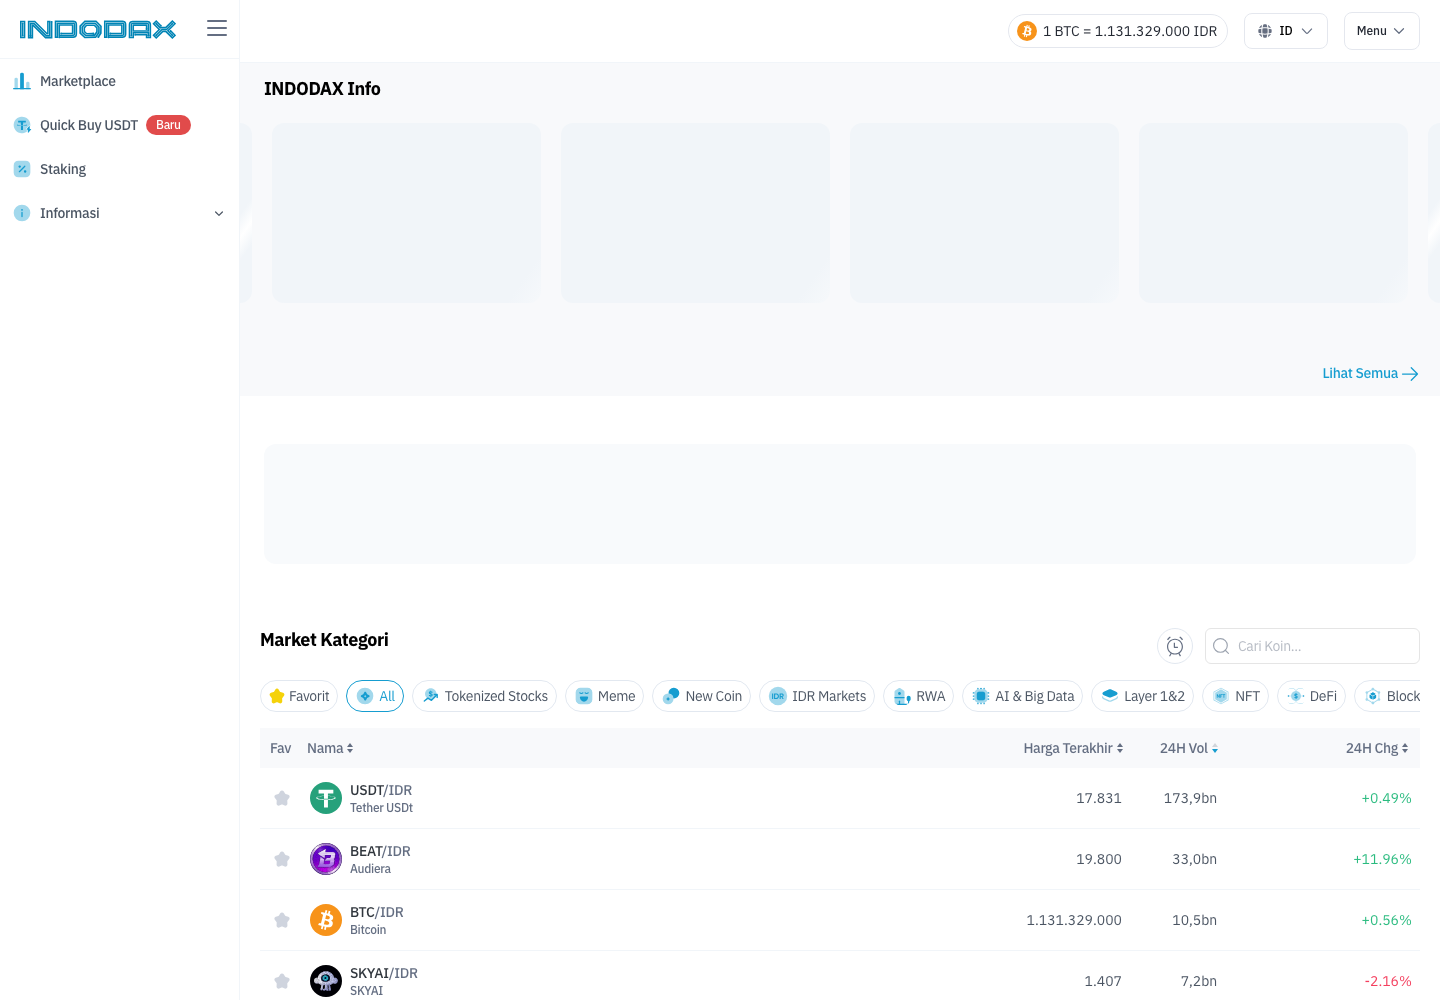Click BEAT volume 33,0bn
Image resolution: width=1440 pixels, height=1000 pixels.
(x=1194, y=859)
